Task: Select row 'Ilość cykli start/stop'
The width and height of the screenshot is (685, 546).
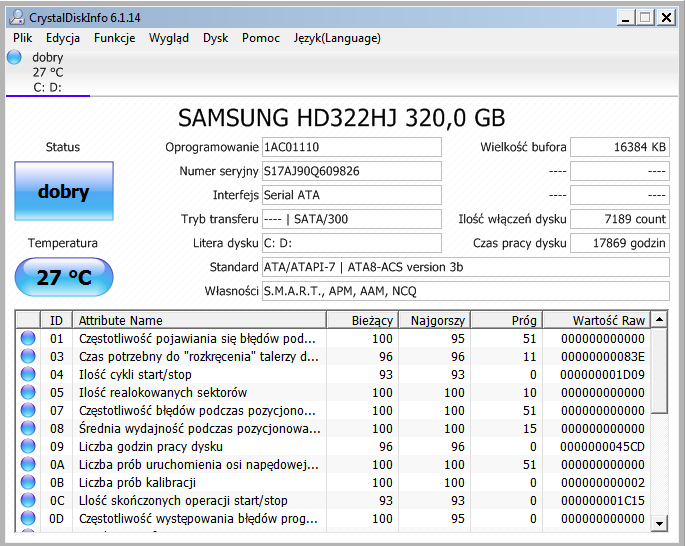Action: (333, 374)
